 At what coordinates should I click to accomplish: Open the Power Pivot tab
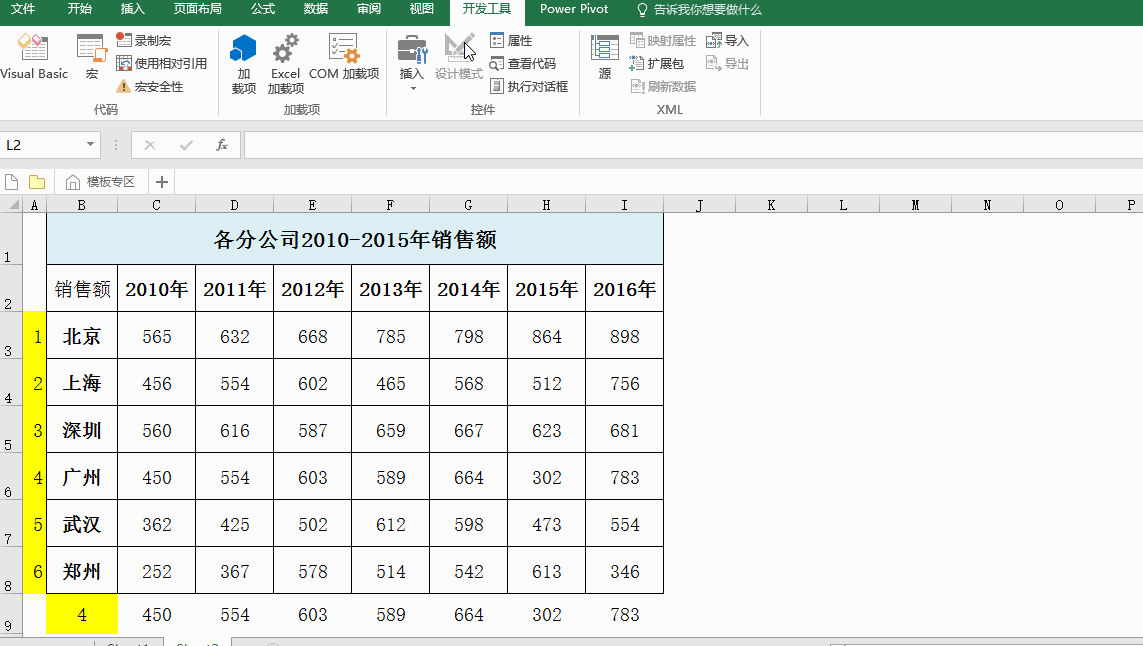(574, 9)
